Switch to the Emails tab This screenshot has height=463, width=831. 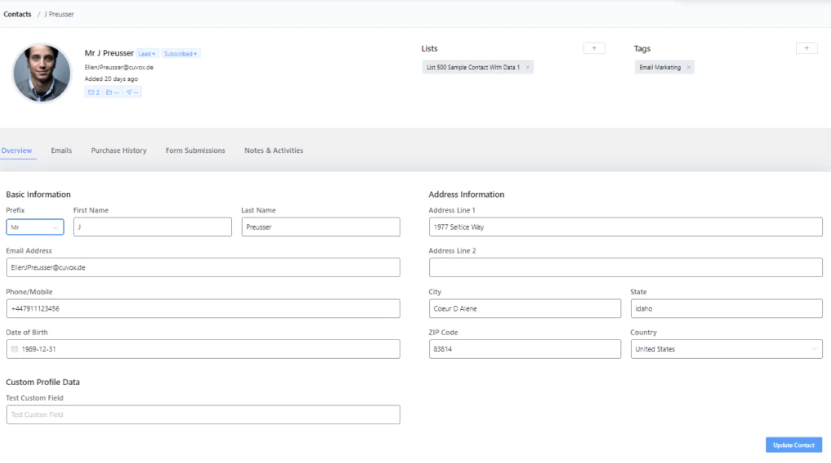point(61,150)
